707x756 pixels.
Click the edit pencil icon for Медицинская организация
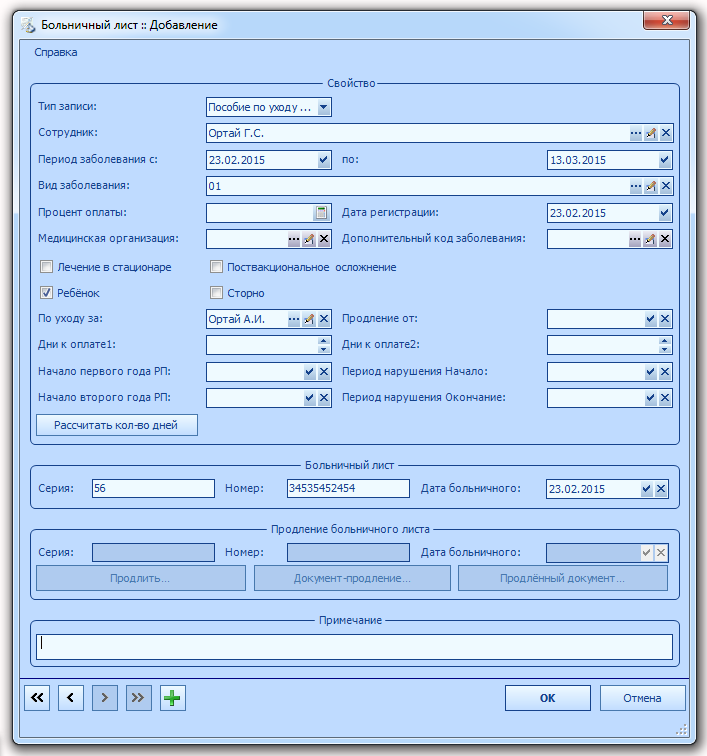point(309,239)
